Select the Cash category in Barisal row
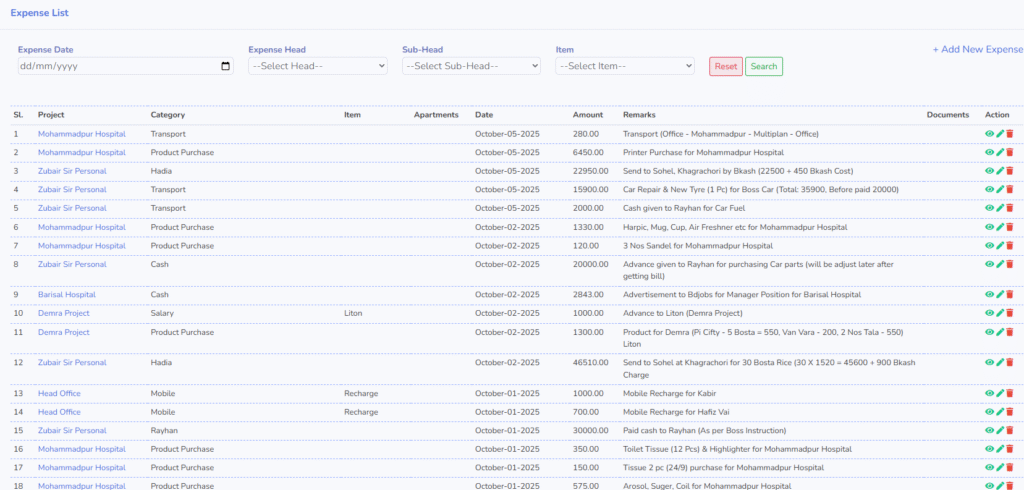Image resolution: width=1024 pixels, height=490 pixels. 159,295
